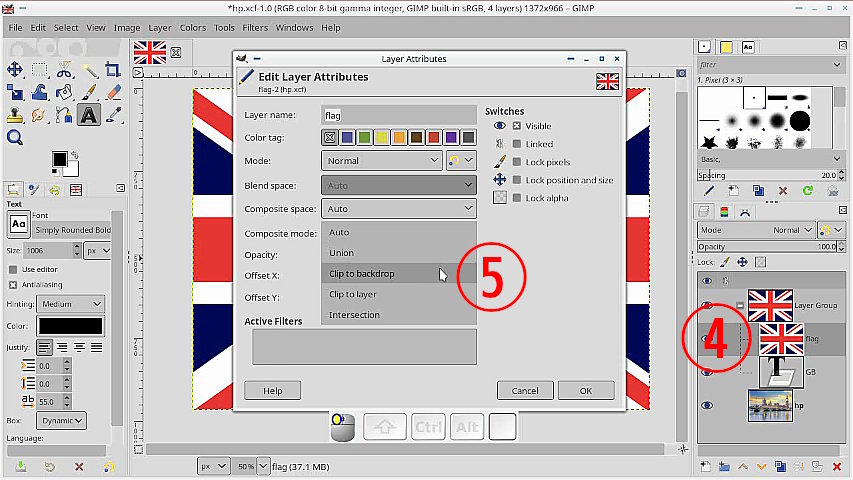Delete the layer with the red X

(837, 467)
